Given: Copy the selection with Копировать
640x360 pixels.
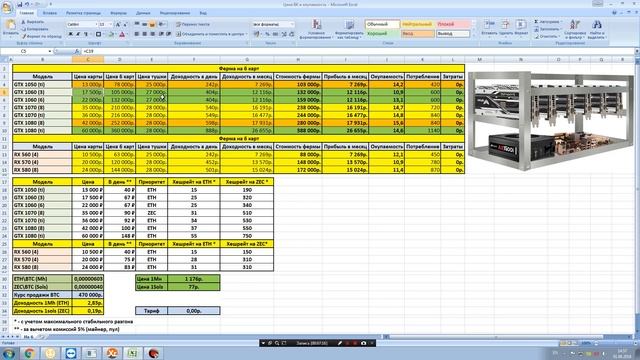Looking at the screenshot, I should 35,29.
